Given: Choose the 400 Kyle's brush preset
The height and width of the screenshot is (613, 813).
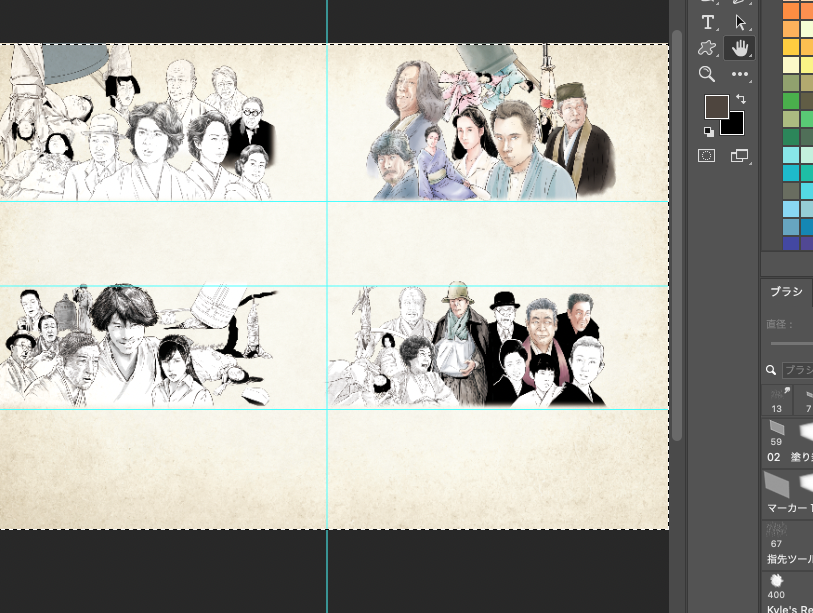Looking at the screenshot, I should [x=788, y=592].
